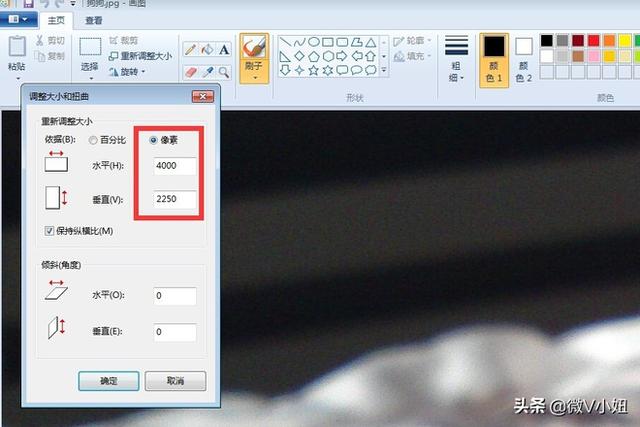
Task: Click the 确定 button
Action: click(109, 381)
